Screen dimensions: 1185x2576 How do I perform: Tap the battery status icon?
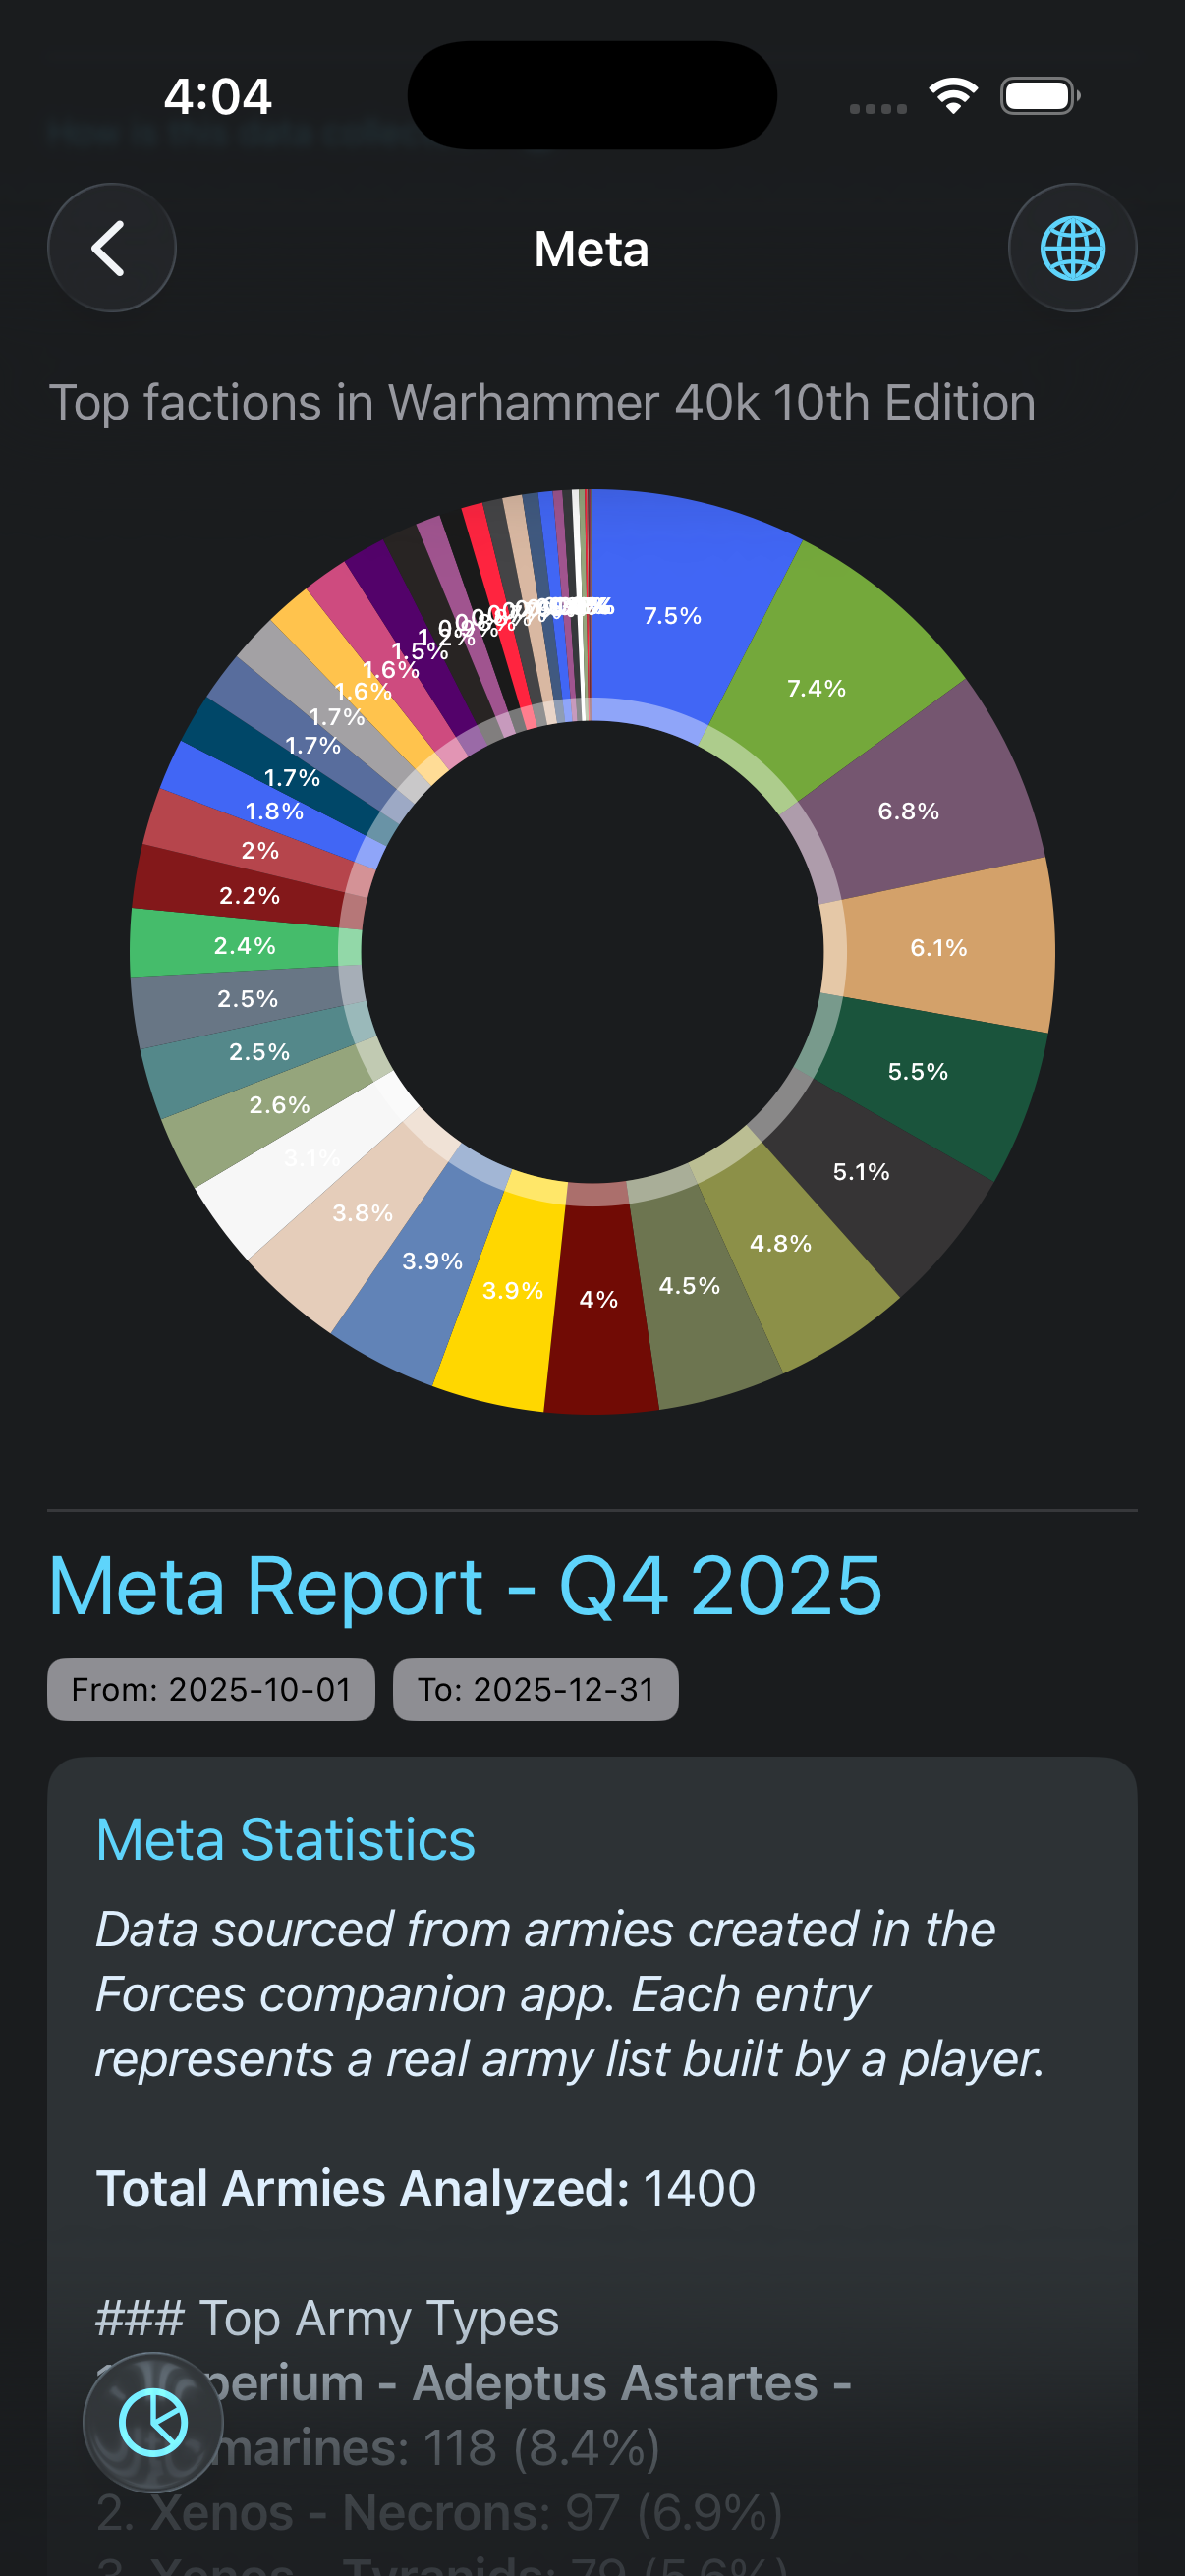(1039, 96)
